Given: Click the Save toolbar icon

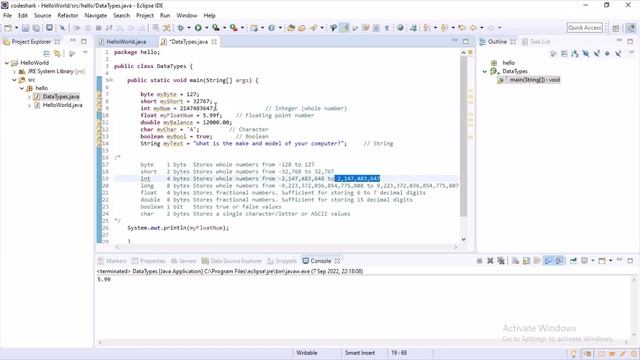Looking at the screenshot, I should 25,28.
